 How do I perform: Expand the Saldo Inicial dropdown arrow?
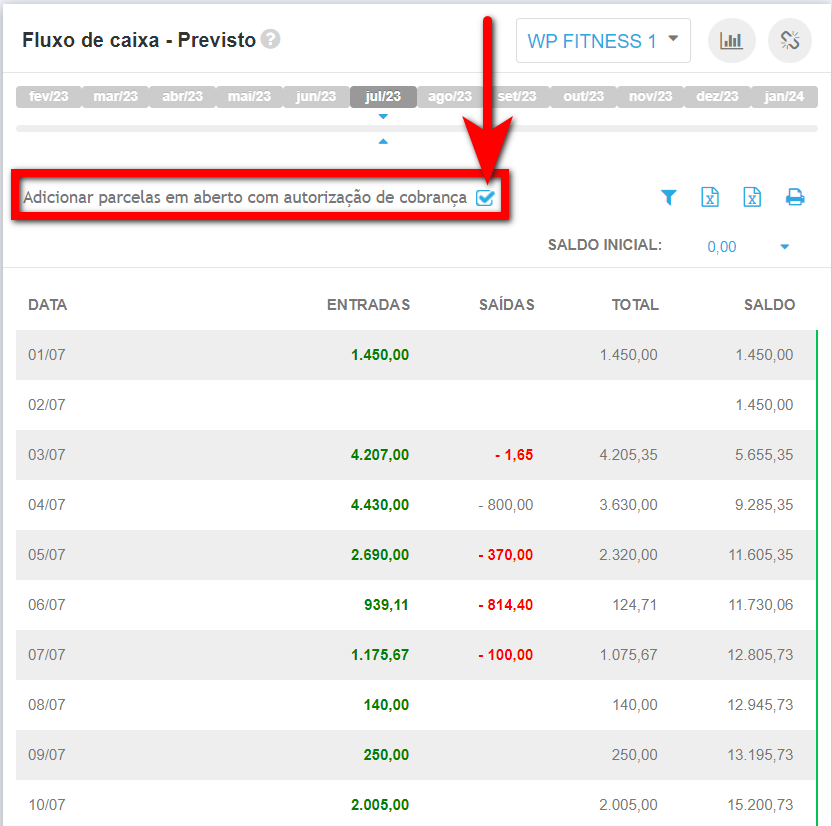[x=785, y=247]
